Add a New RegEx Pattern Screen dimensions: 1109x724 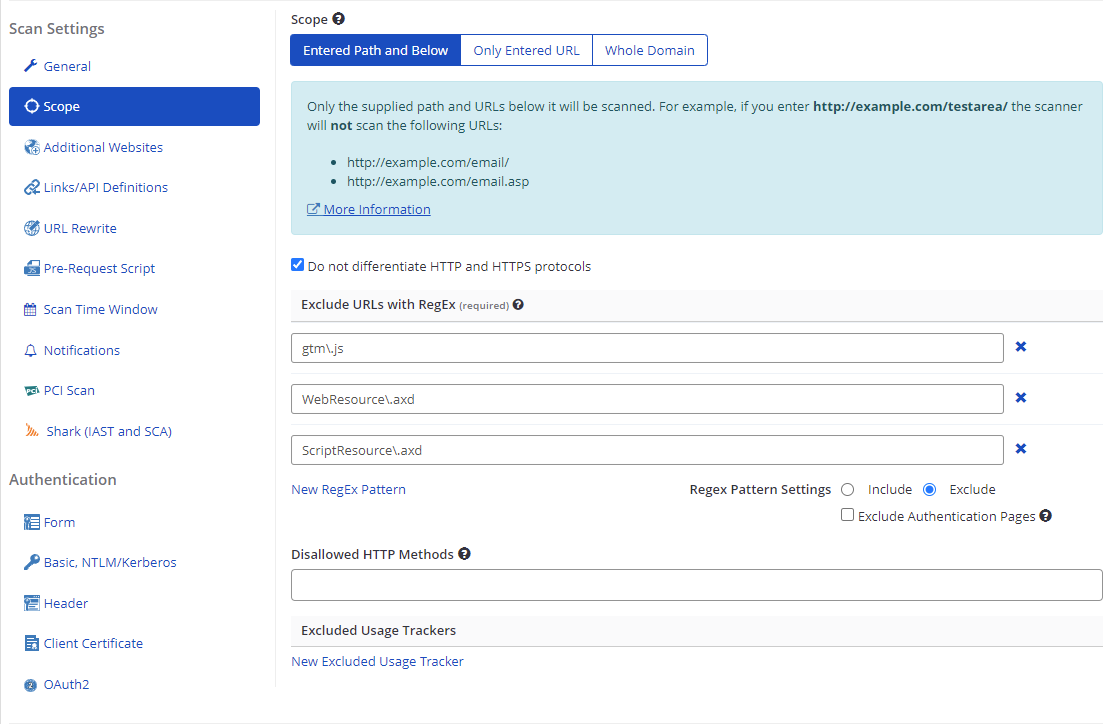tap(348, 490)
